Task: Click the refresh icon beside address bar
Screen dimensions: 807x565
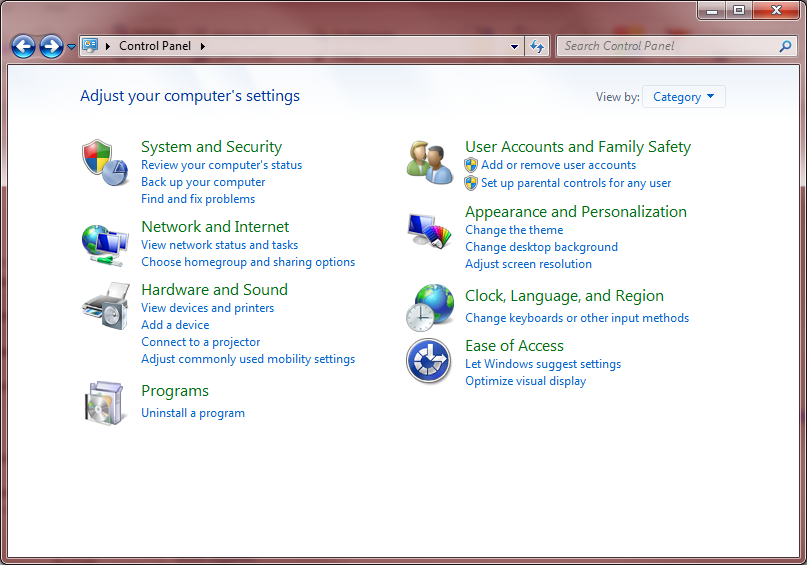Action: 537,46
